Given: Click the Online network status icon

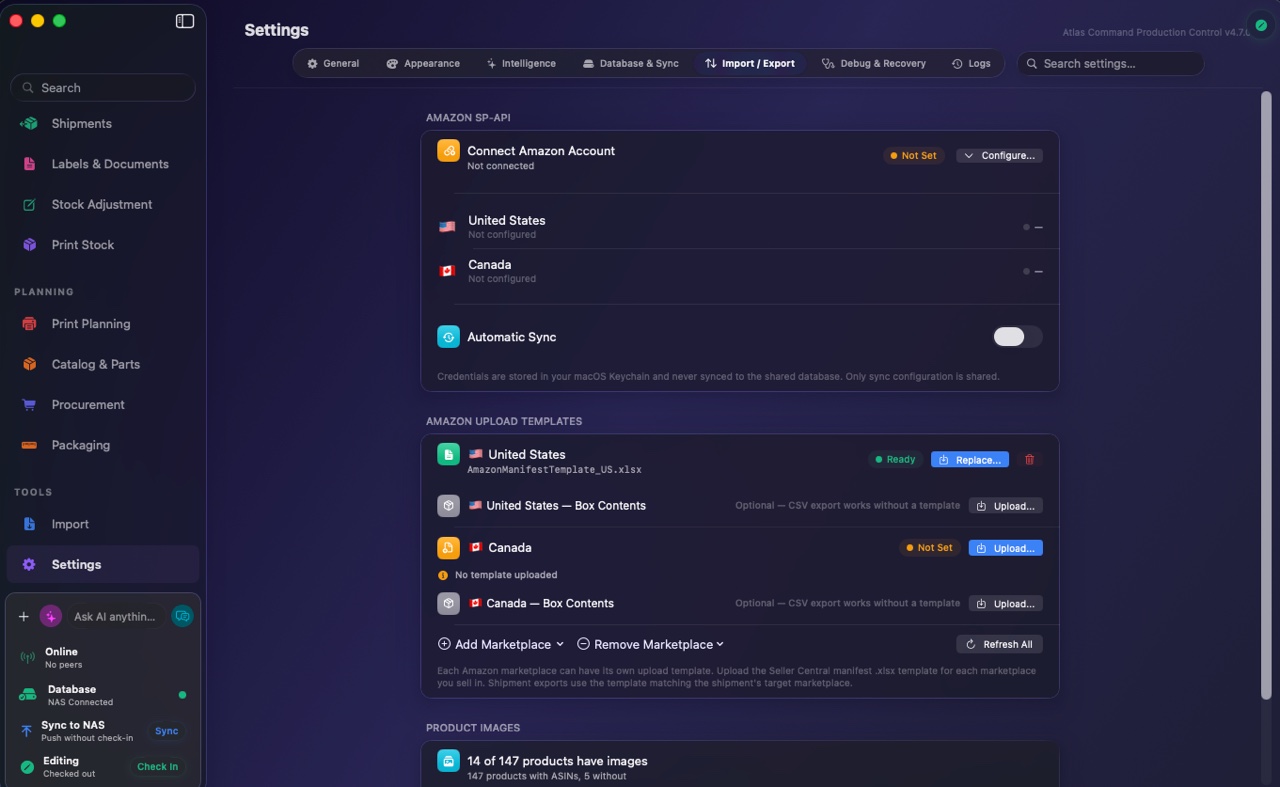Looking at the screenshot, I should tap(28, 657).
